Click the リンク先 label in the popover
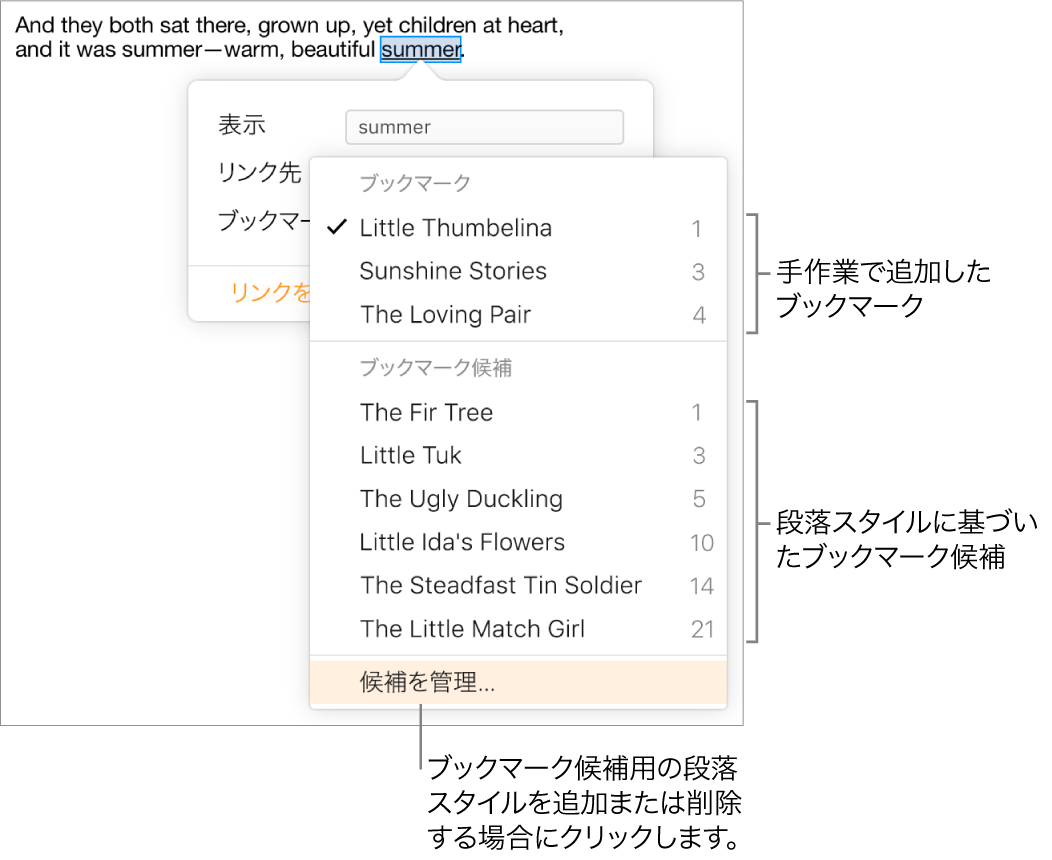1052x860 pixels. [x=260, y=173]
